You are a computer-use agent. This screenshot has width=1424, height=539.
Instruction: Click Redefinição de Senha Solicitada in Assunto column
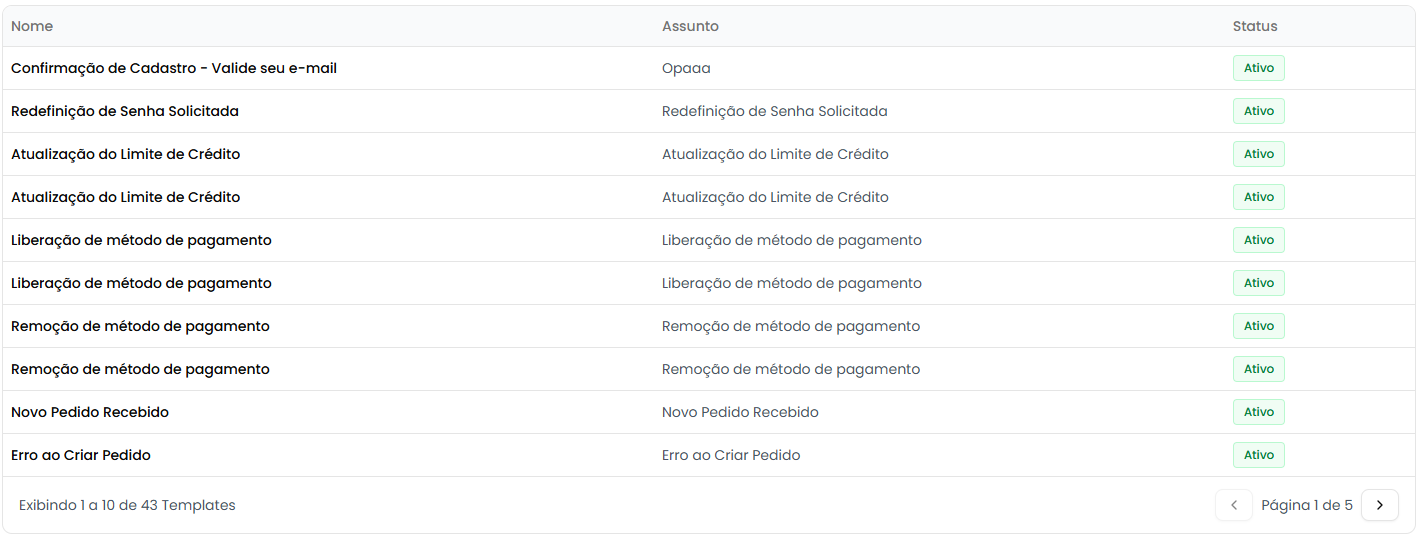click(x=775, y=111)
